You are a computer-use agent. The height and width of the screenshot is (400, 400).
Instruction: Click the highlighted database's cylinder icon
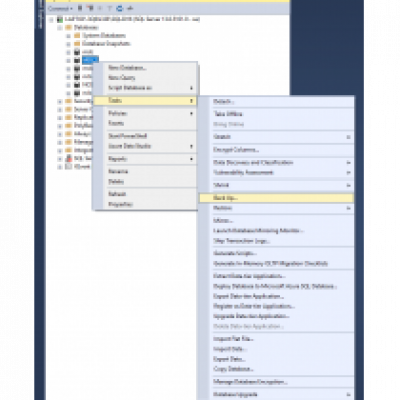click(x=77, y=60)
